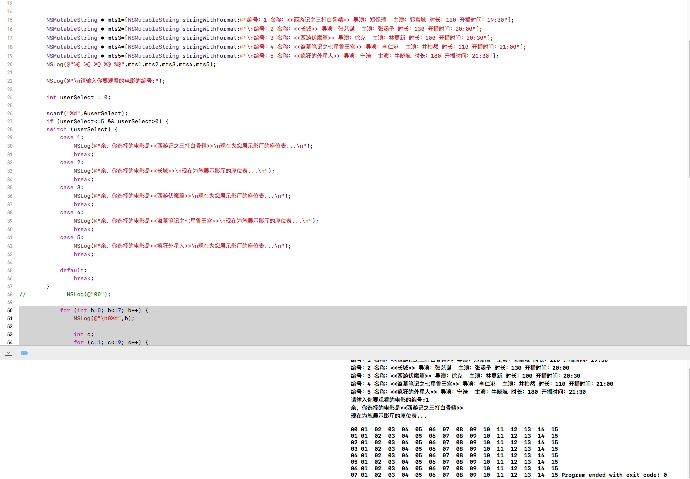
Task: Click the first seat row in console output
Action: click(x=454, y=429)
